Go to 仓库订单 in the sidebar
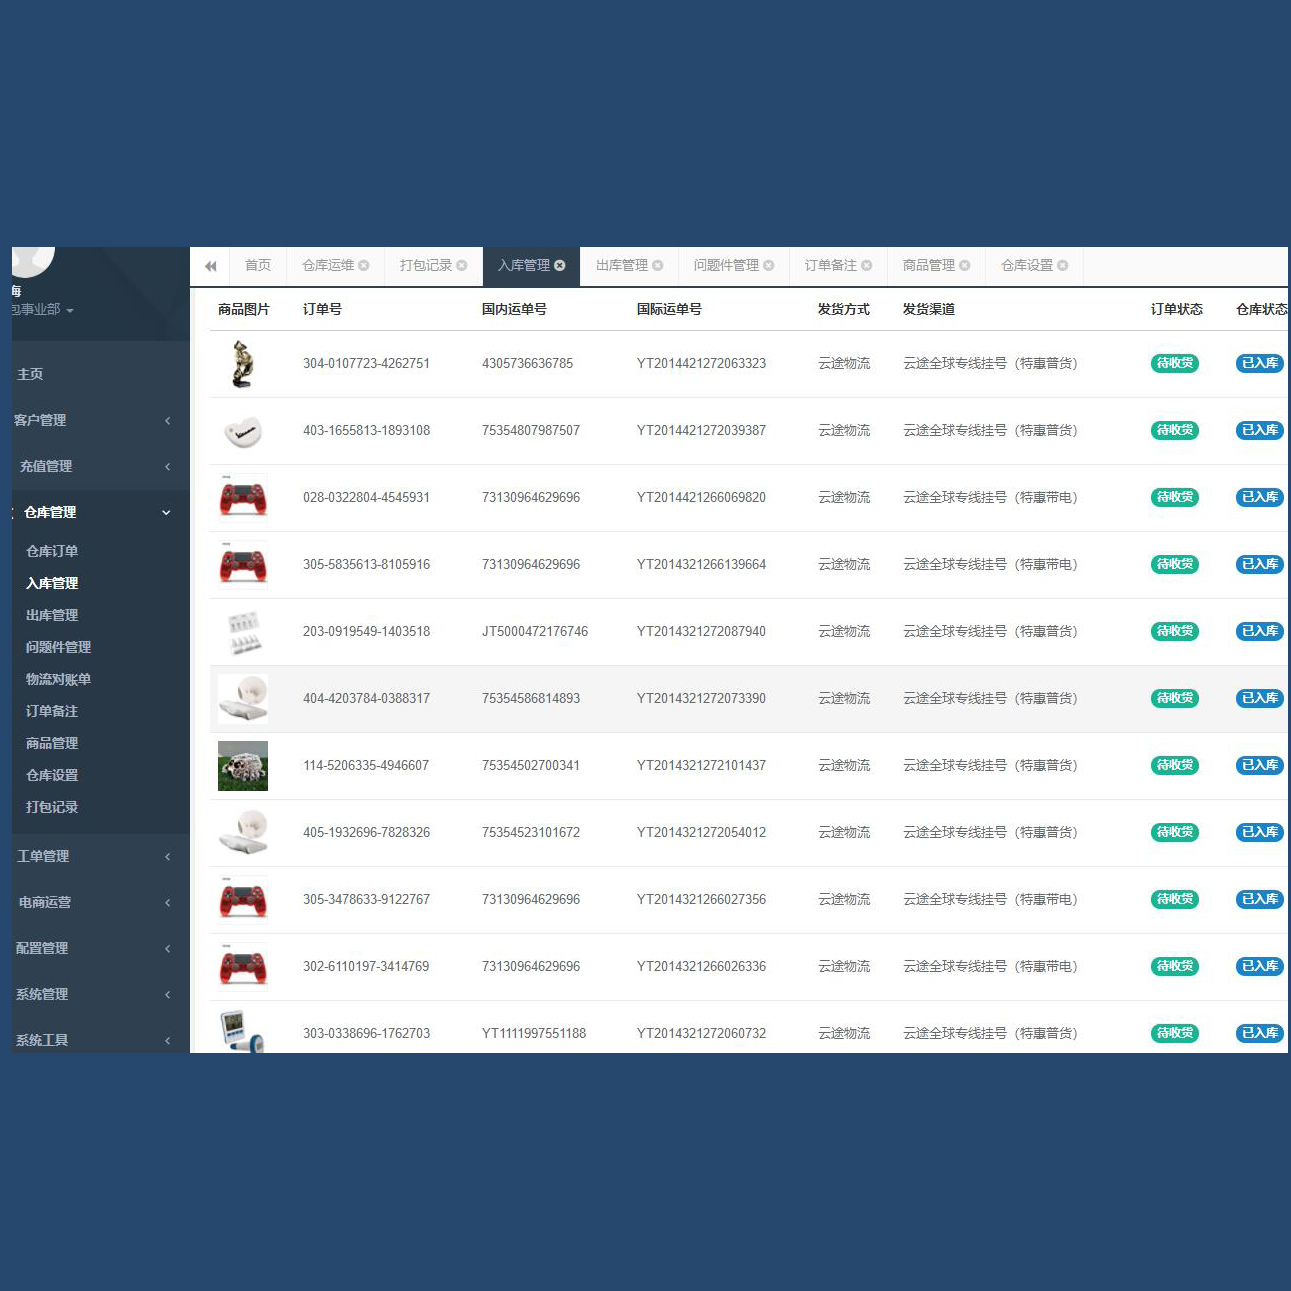Screen dimensions: 1291x1291 point(52,551)
